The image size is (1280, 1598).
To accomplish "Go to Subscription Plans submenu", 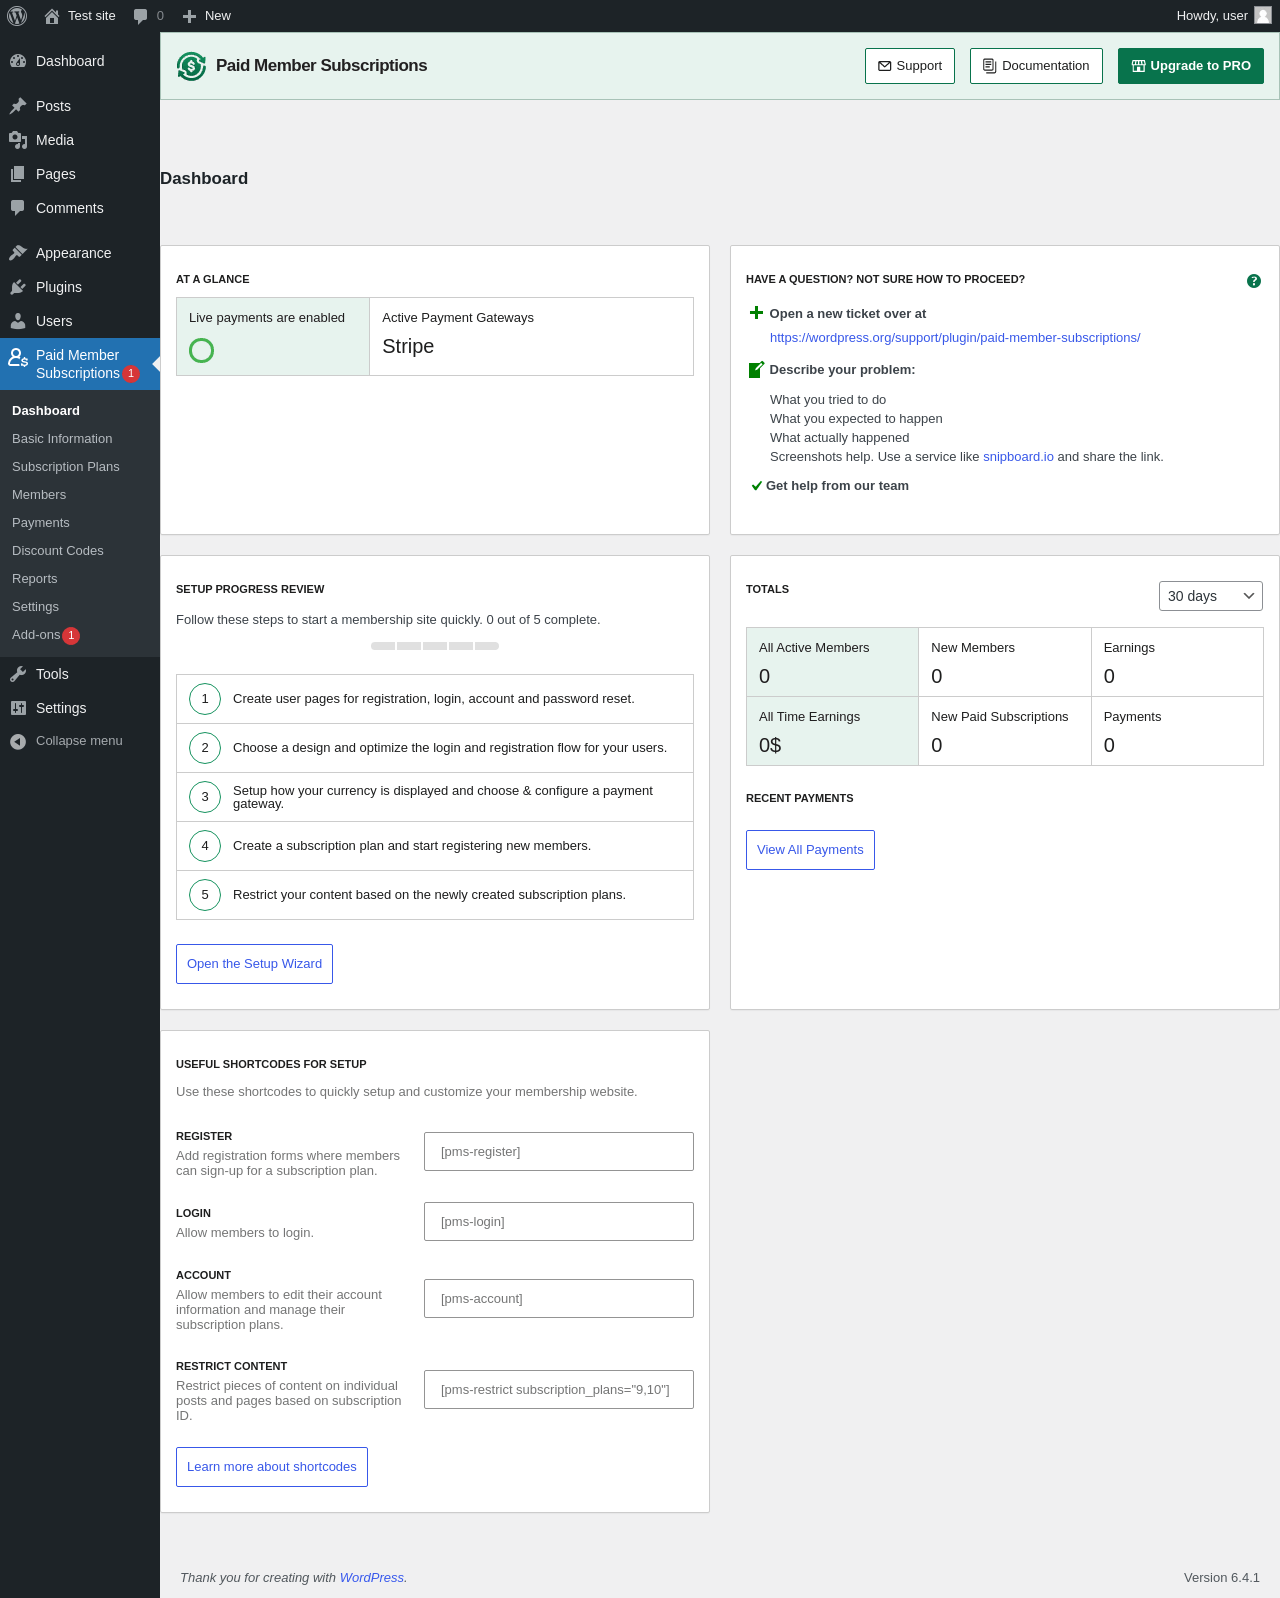I will point(66,467).
